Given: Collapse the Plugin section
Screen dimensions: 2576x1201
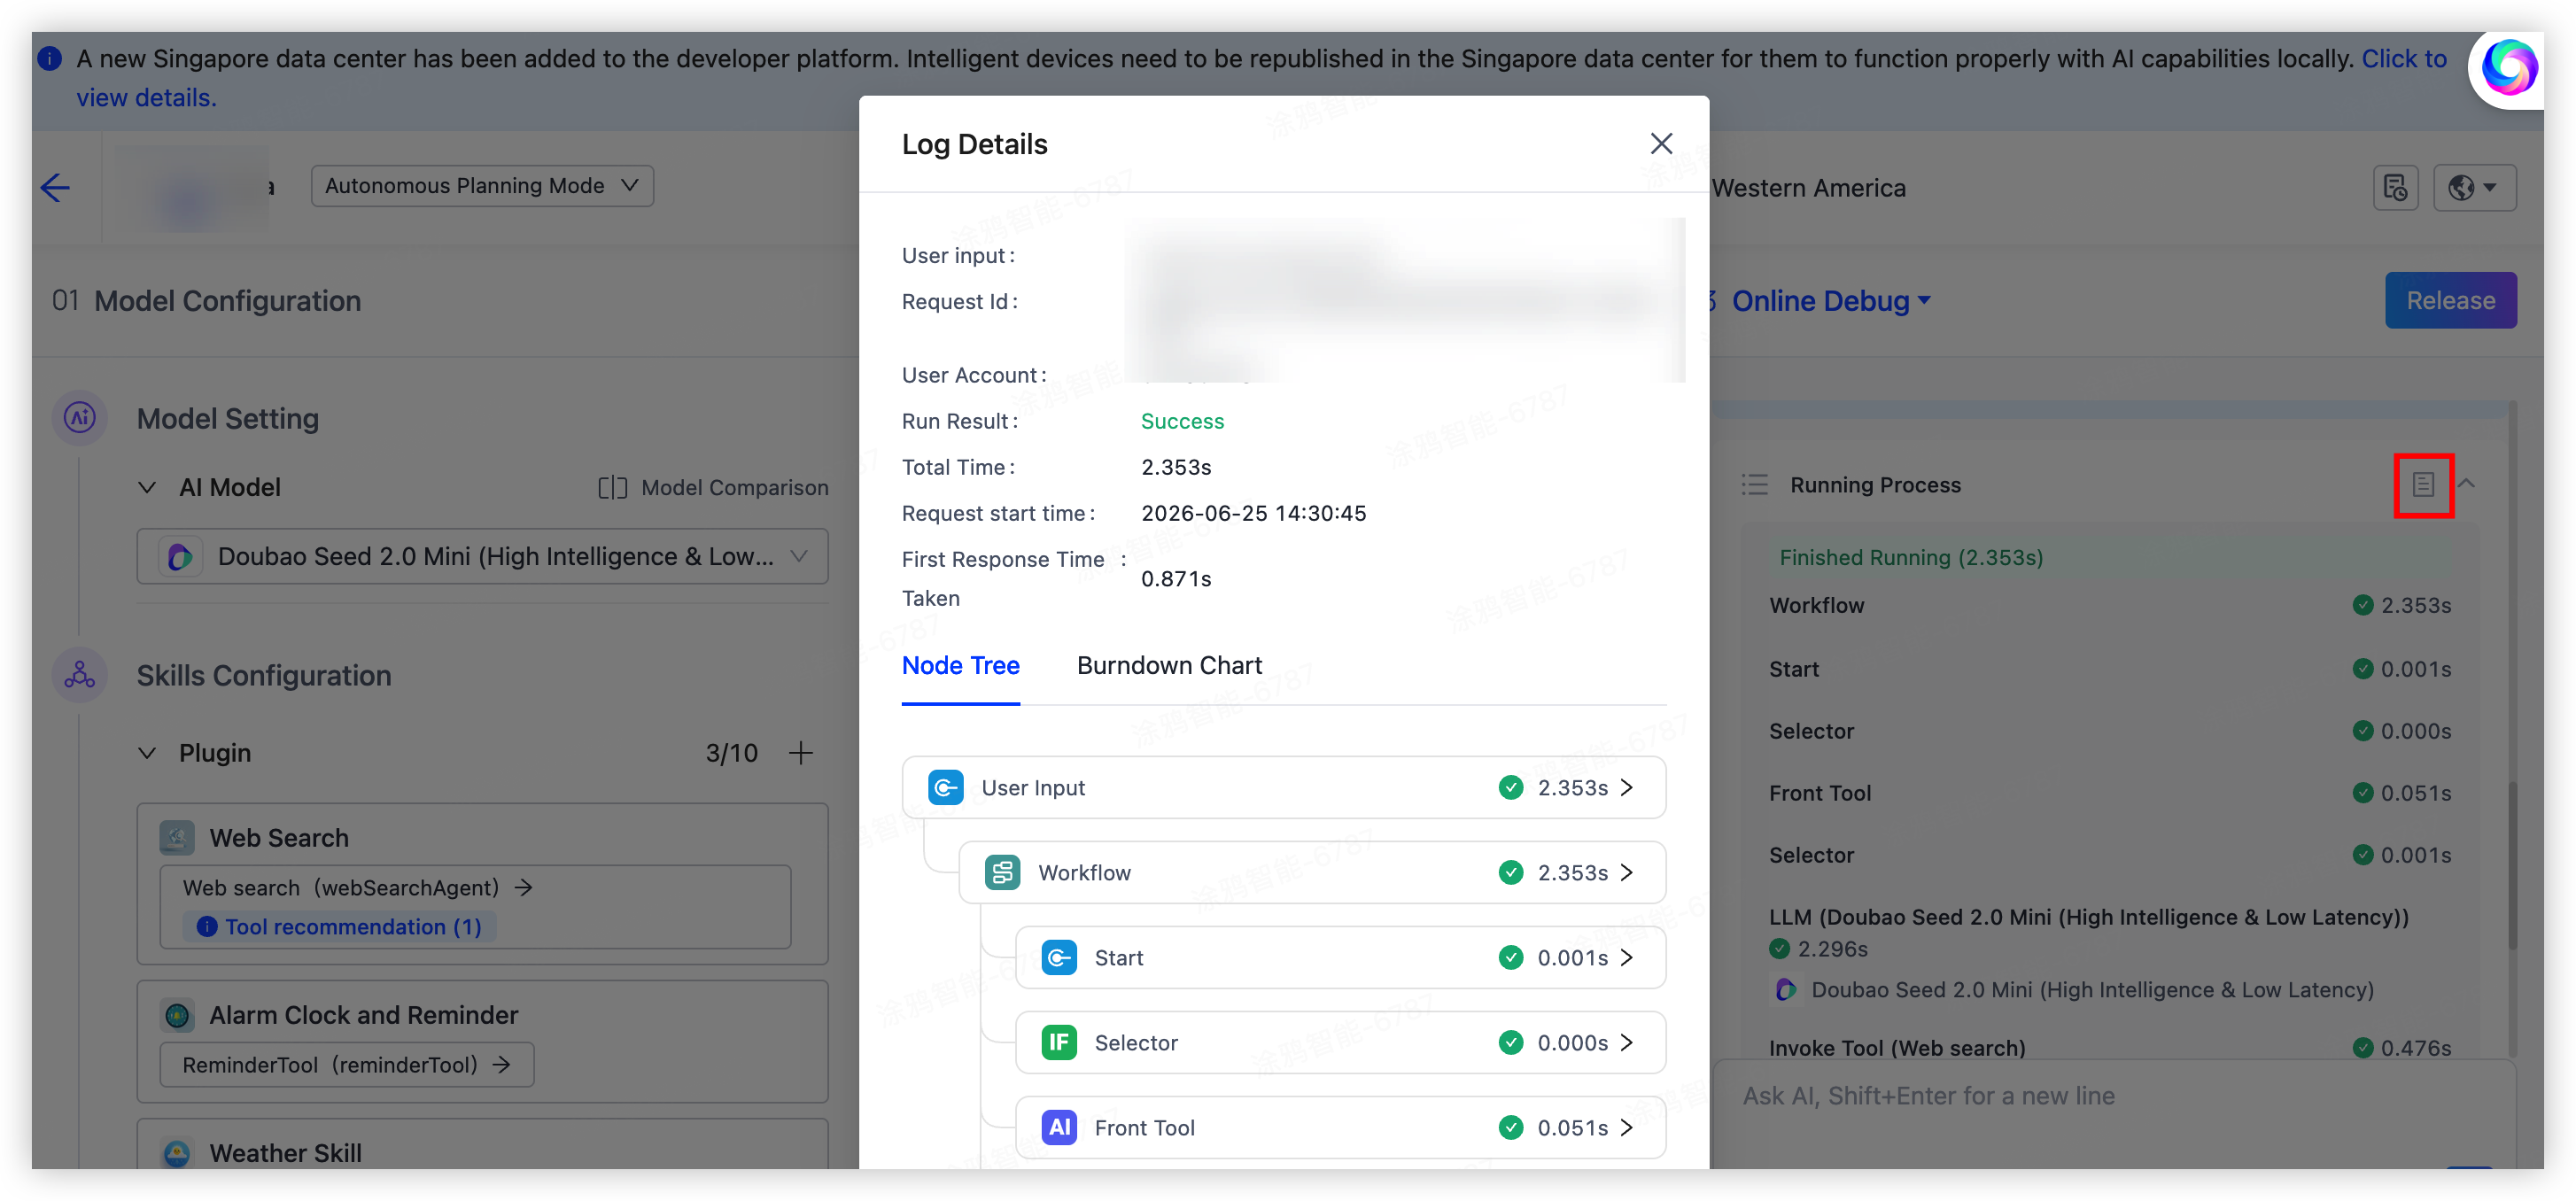Looking at the screenshot, I should [x=147, y=752].
